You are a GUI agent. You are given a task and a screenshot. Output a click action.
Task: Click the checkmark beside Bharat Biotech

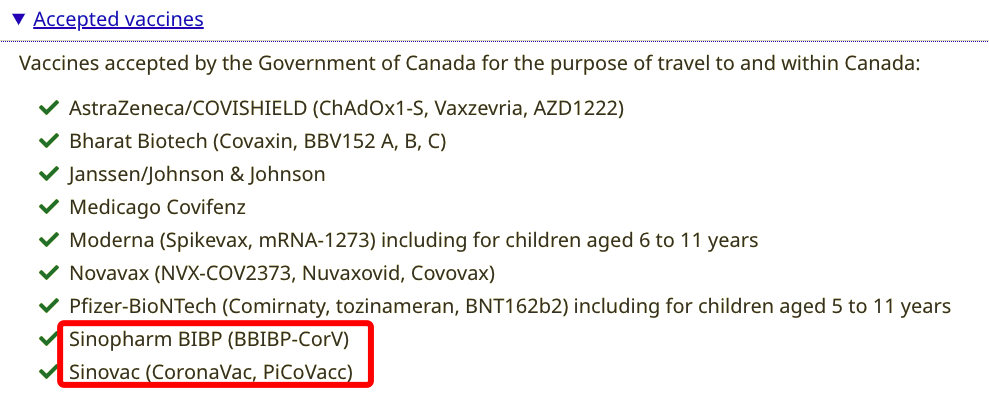coord(47,141)
